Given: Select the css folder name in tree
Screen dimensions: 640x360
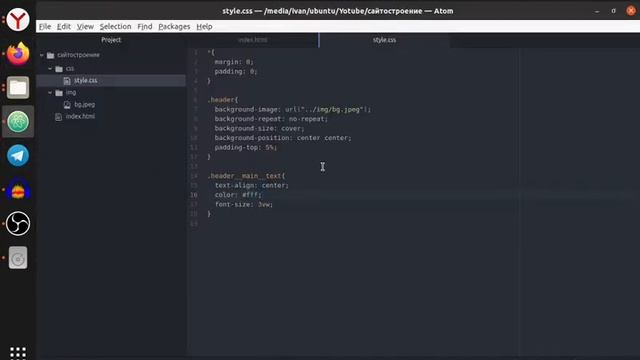Looking at the screenshot, I should (x=70, y=69).
